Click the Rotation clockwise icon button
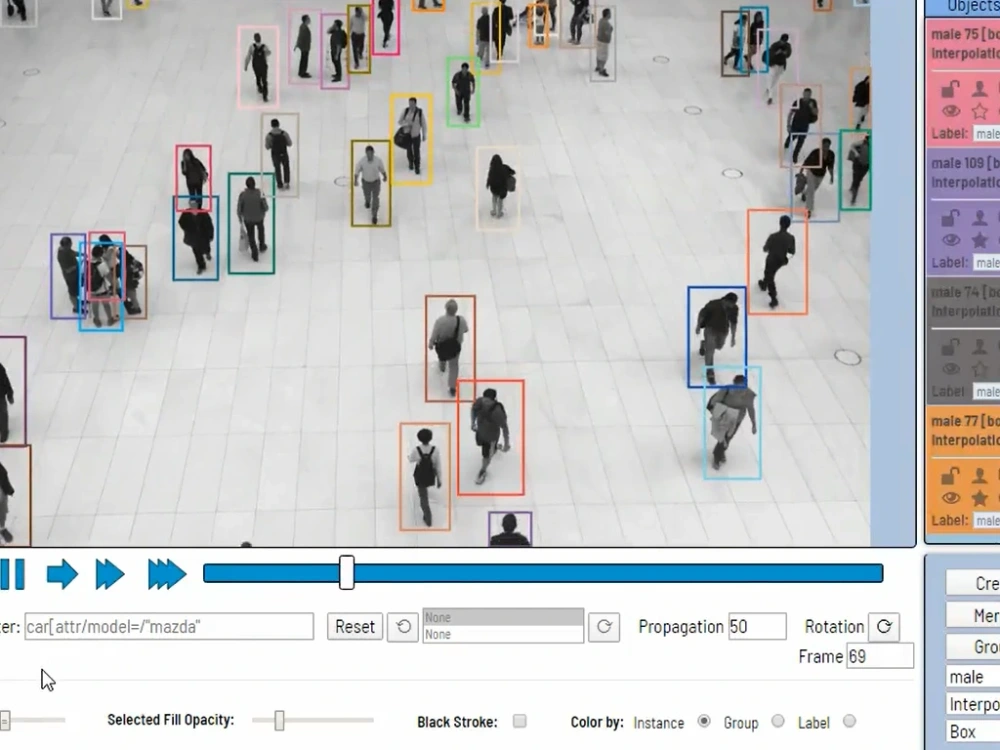 click(884, 626)
